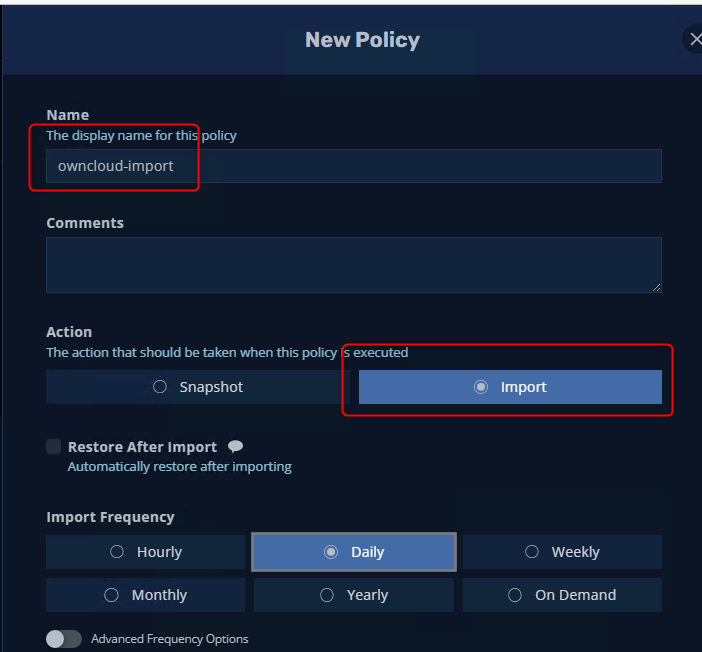Set import frequency to Weekly

562,552
